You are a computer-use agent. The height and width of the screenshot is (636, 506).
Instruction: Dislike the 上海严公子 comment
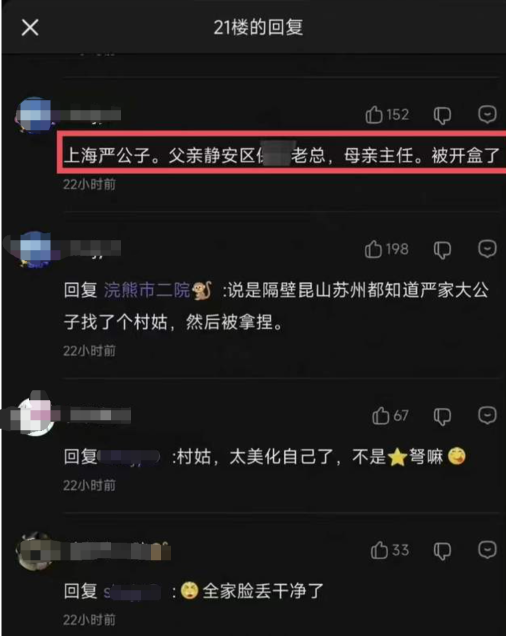(x=442, y=116)
